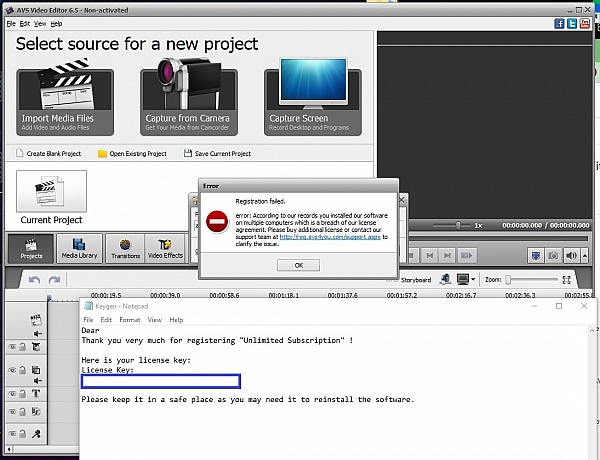Toggle full screen preview icon
600x460 pixels.
pyautogui.click(x=536, y=255)
